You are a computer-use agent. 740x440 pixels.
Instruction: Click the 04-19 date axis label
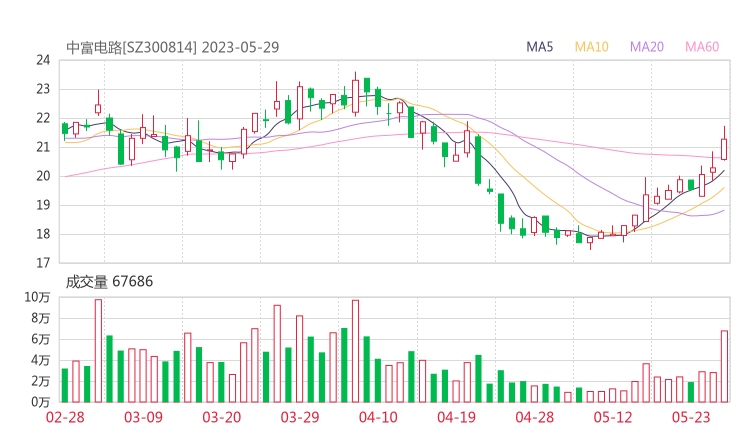pos(456,417)
